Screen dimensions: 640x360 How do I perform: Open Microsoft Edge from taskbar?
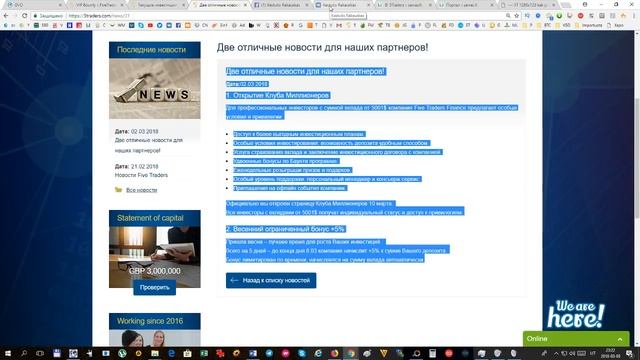[x=171, y=353]
